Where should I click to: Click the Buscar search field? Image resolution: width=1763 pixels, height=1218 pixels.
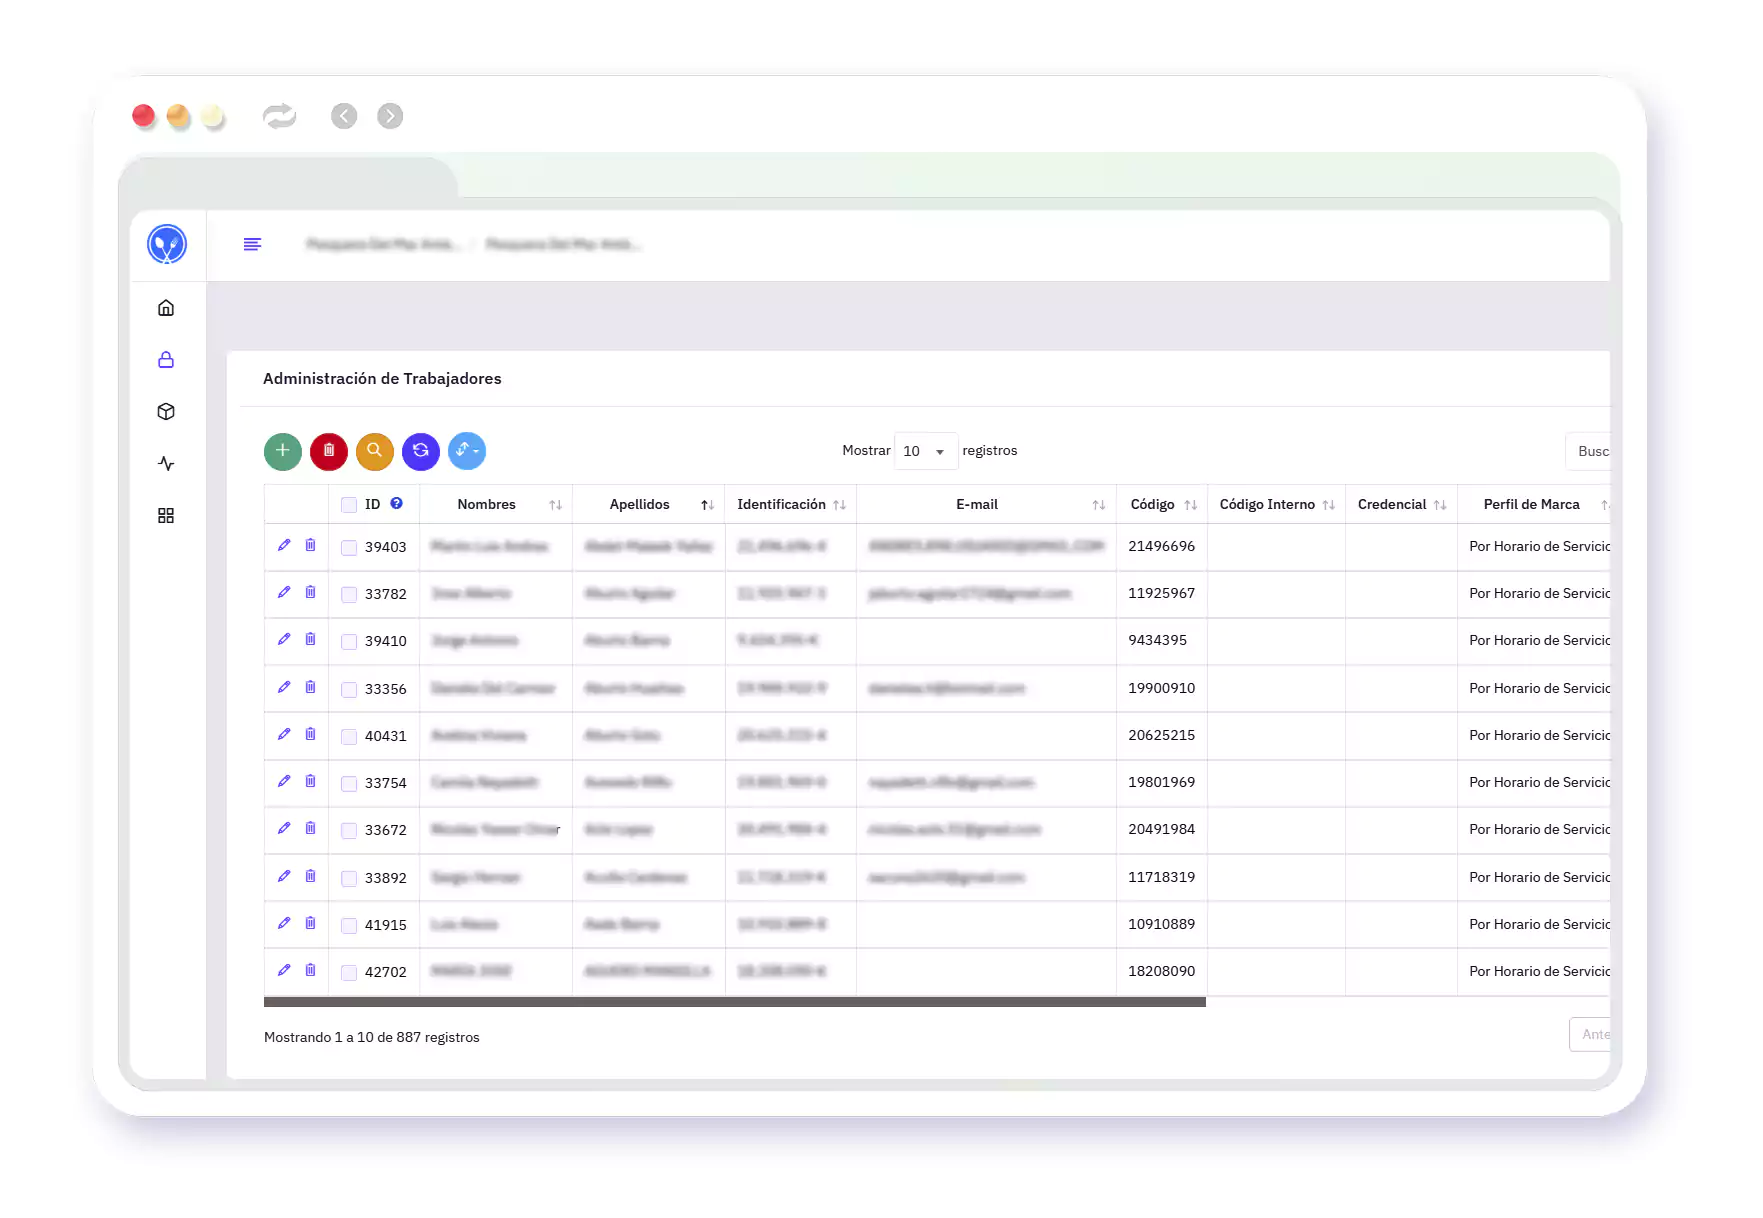pos(1588,452)
